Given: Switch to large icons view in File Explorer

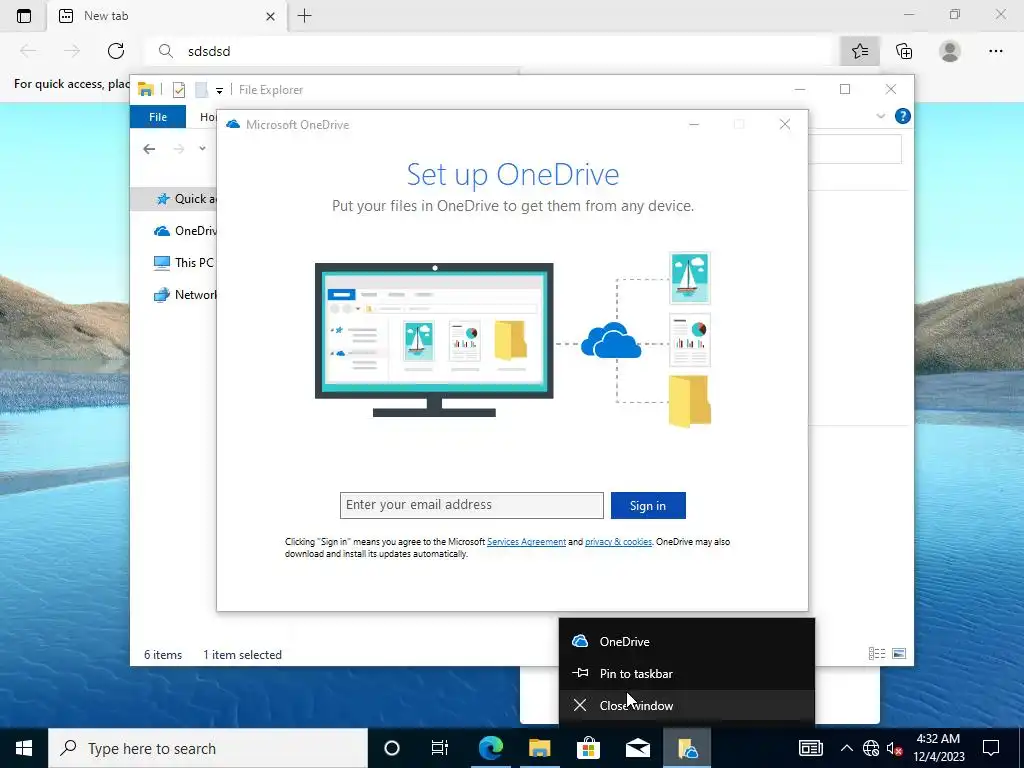Looking at the screenshot, I should (x=899, y=654).
